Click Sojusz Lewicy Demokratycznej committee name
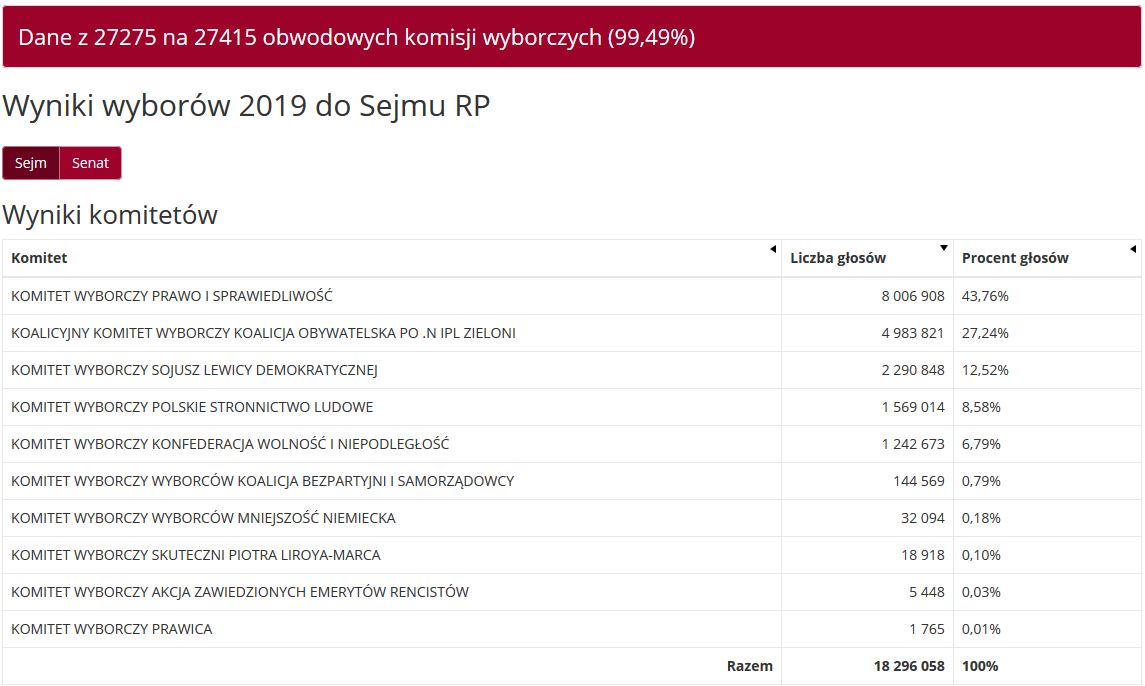 tap(194, 370)
